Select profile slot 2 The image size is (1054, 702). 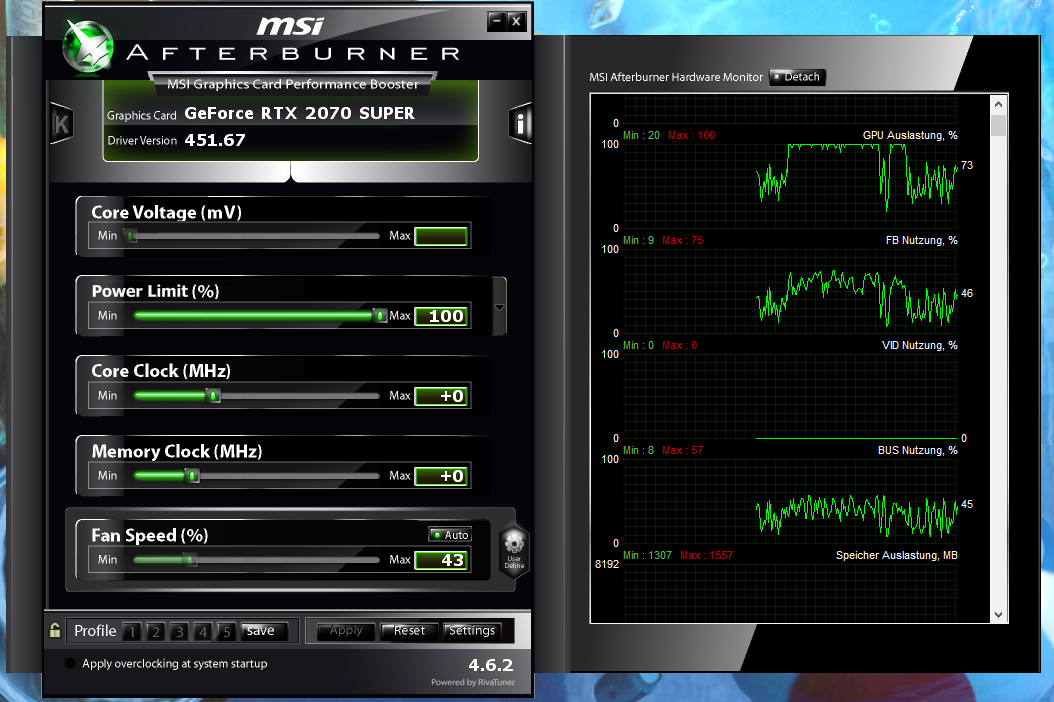[155, 631]
